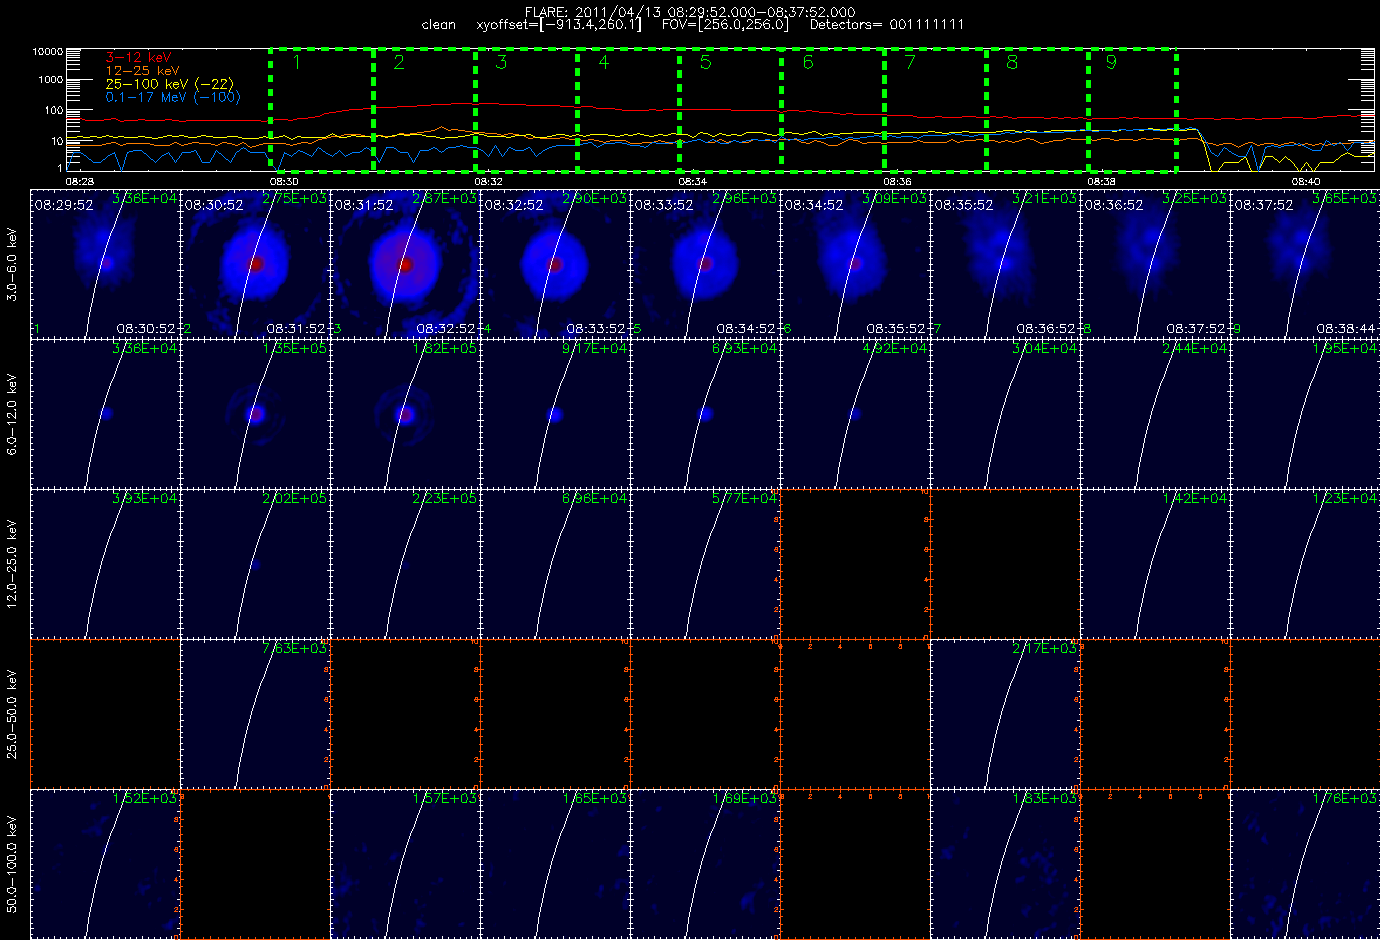This screenshot has height=940, width=1380.
Task: Click the 08:38:44 end time label
Action: click(1346, 328)
